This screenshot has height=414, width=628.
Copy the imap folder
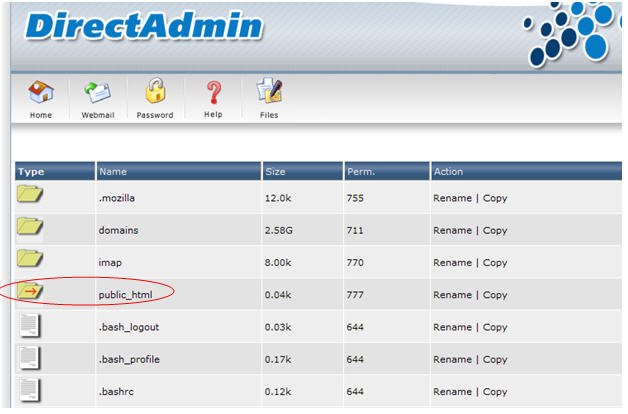(495, 263)
